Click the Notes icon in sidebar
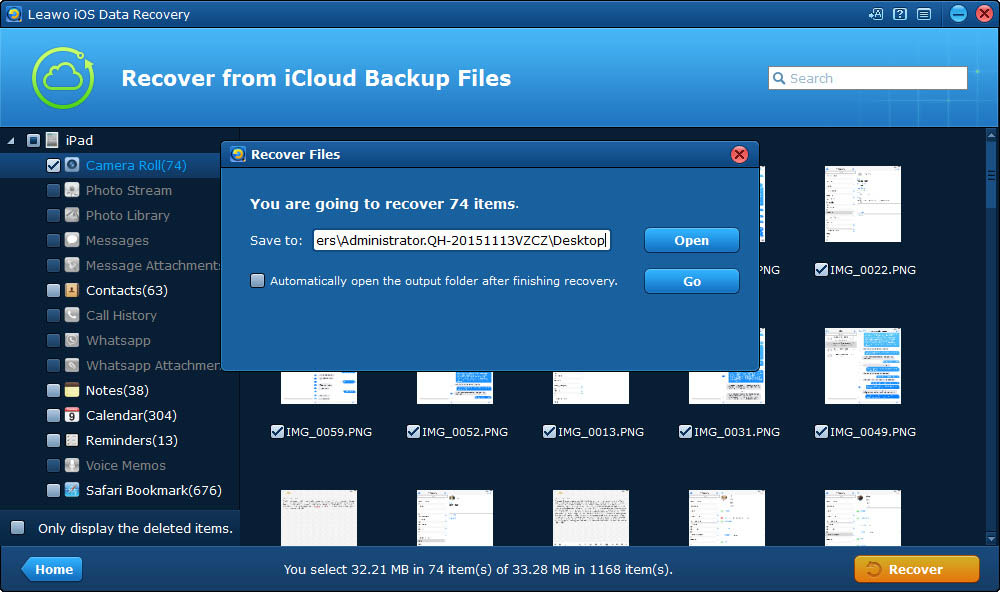The height and width of the screenshot is (592, 1000). click(72, 390)
